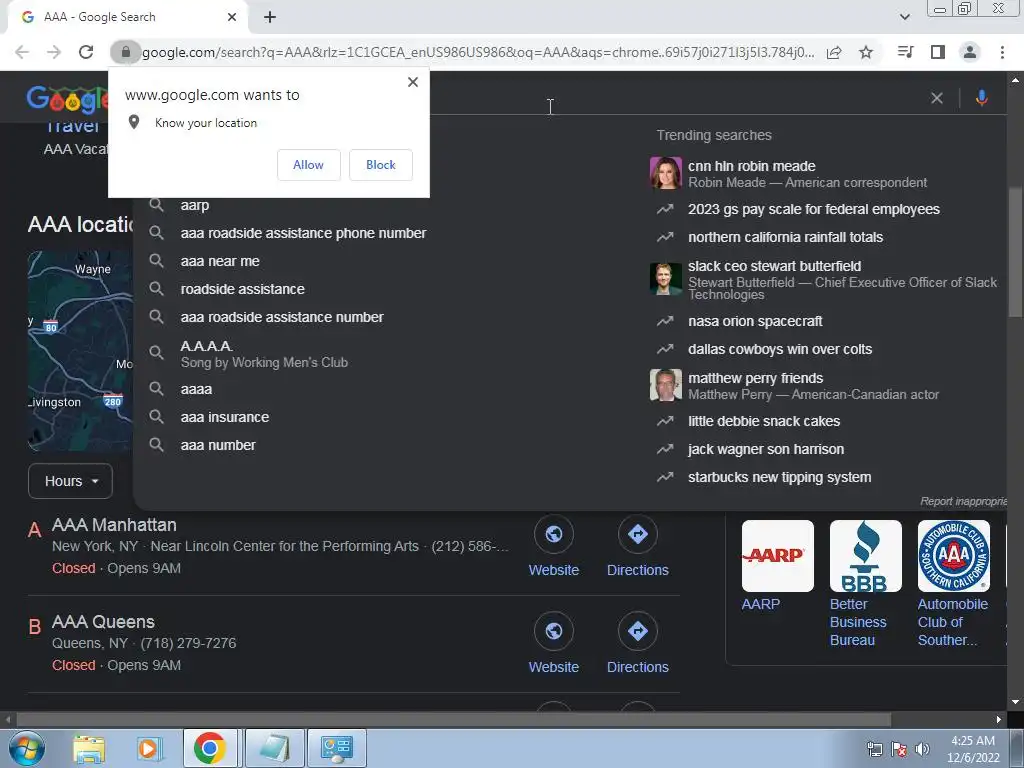Click the Google logo
1024x768 pixels.
(x=67, y=99)
